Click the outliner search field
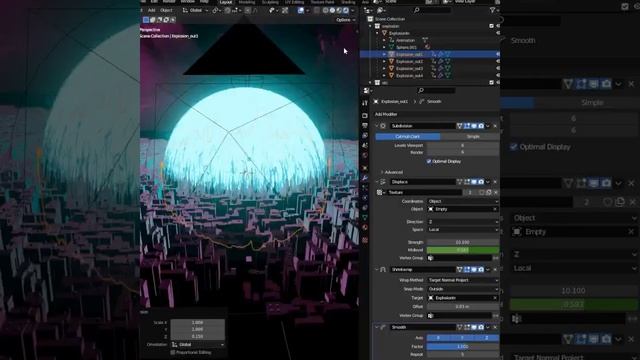Image resolution: width=640 pixels, height=360 pixels. tap(433, 10)
